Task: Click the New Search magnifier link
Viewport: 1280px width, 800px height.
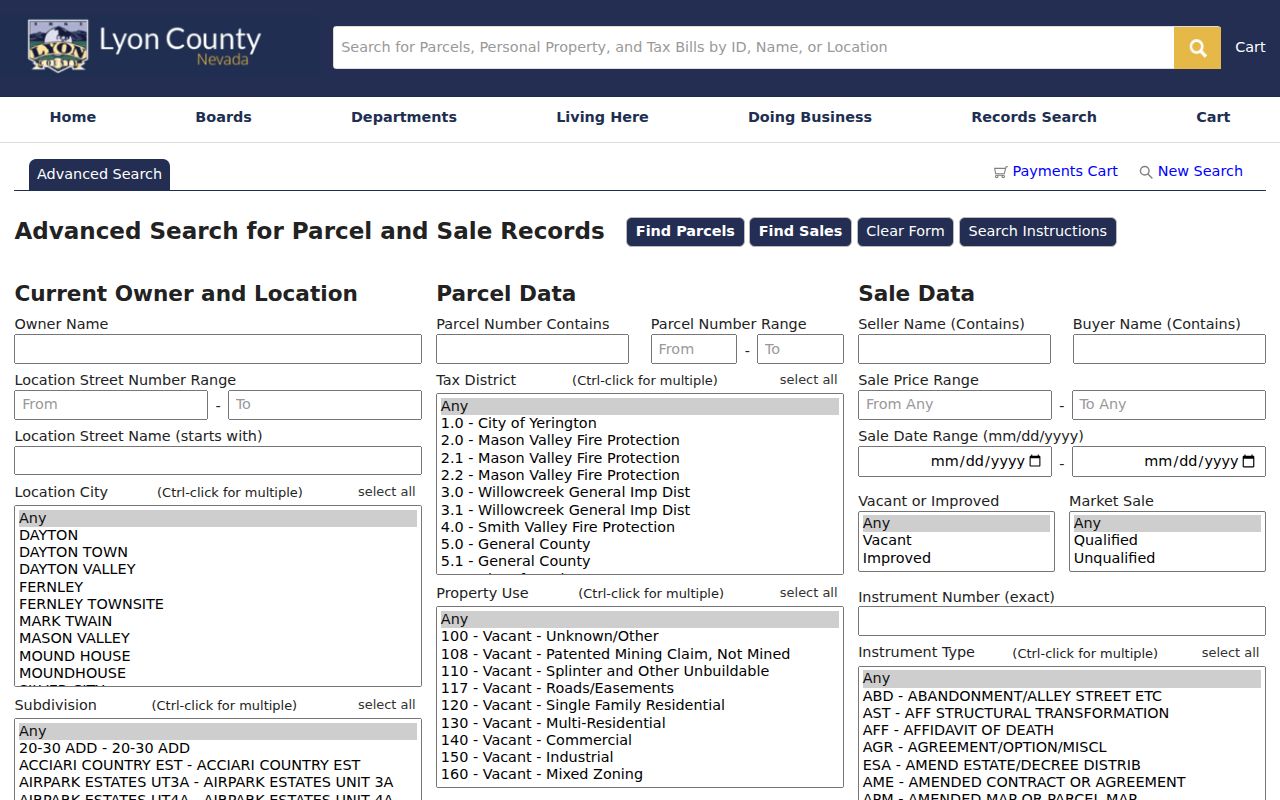Action: [1191, 171]
